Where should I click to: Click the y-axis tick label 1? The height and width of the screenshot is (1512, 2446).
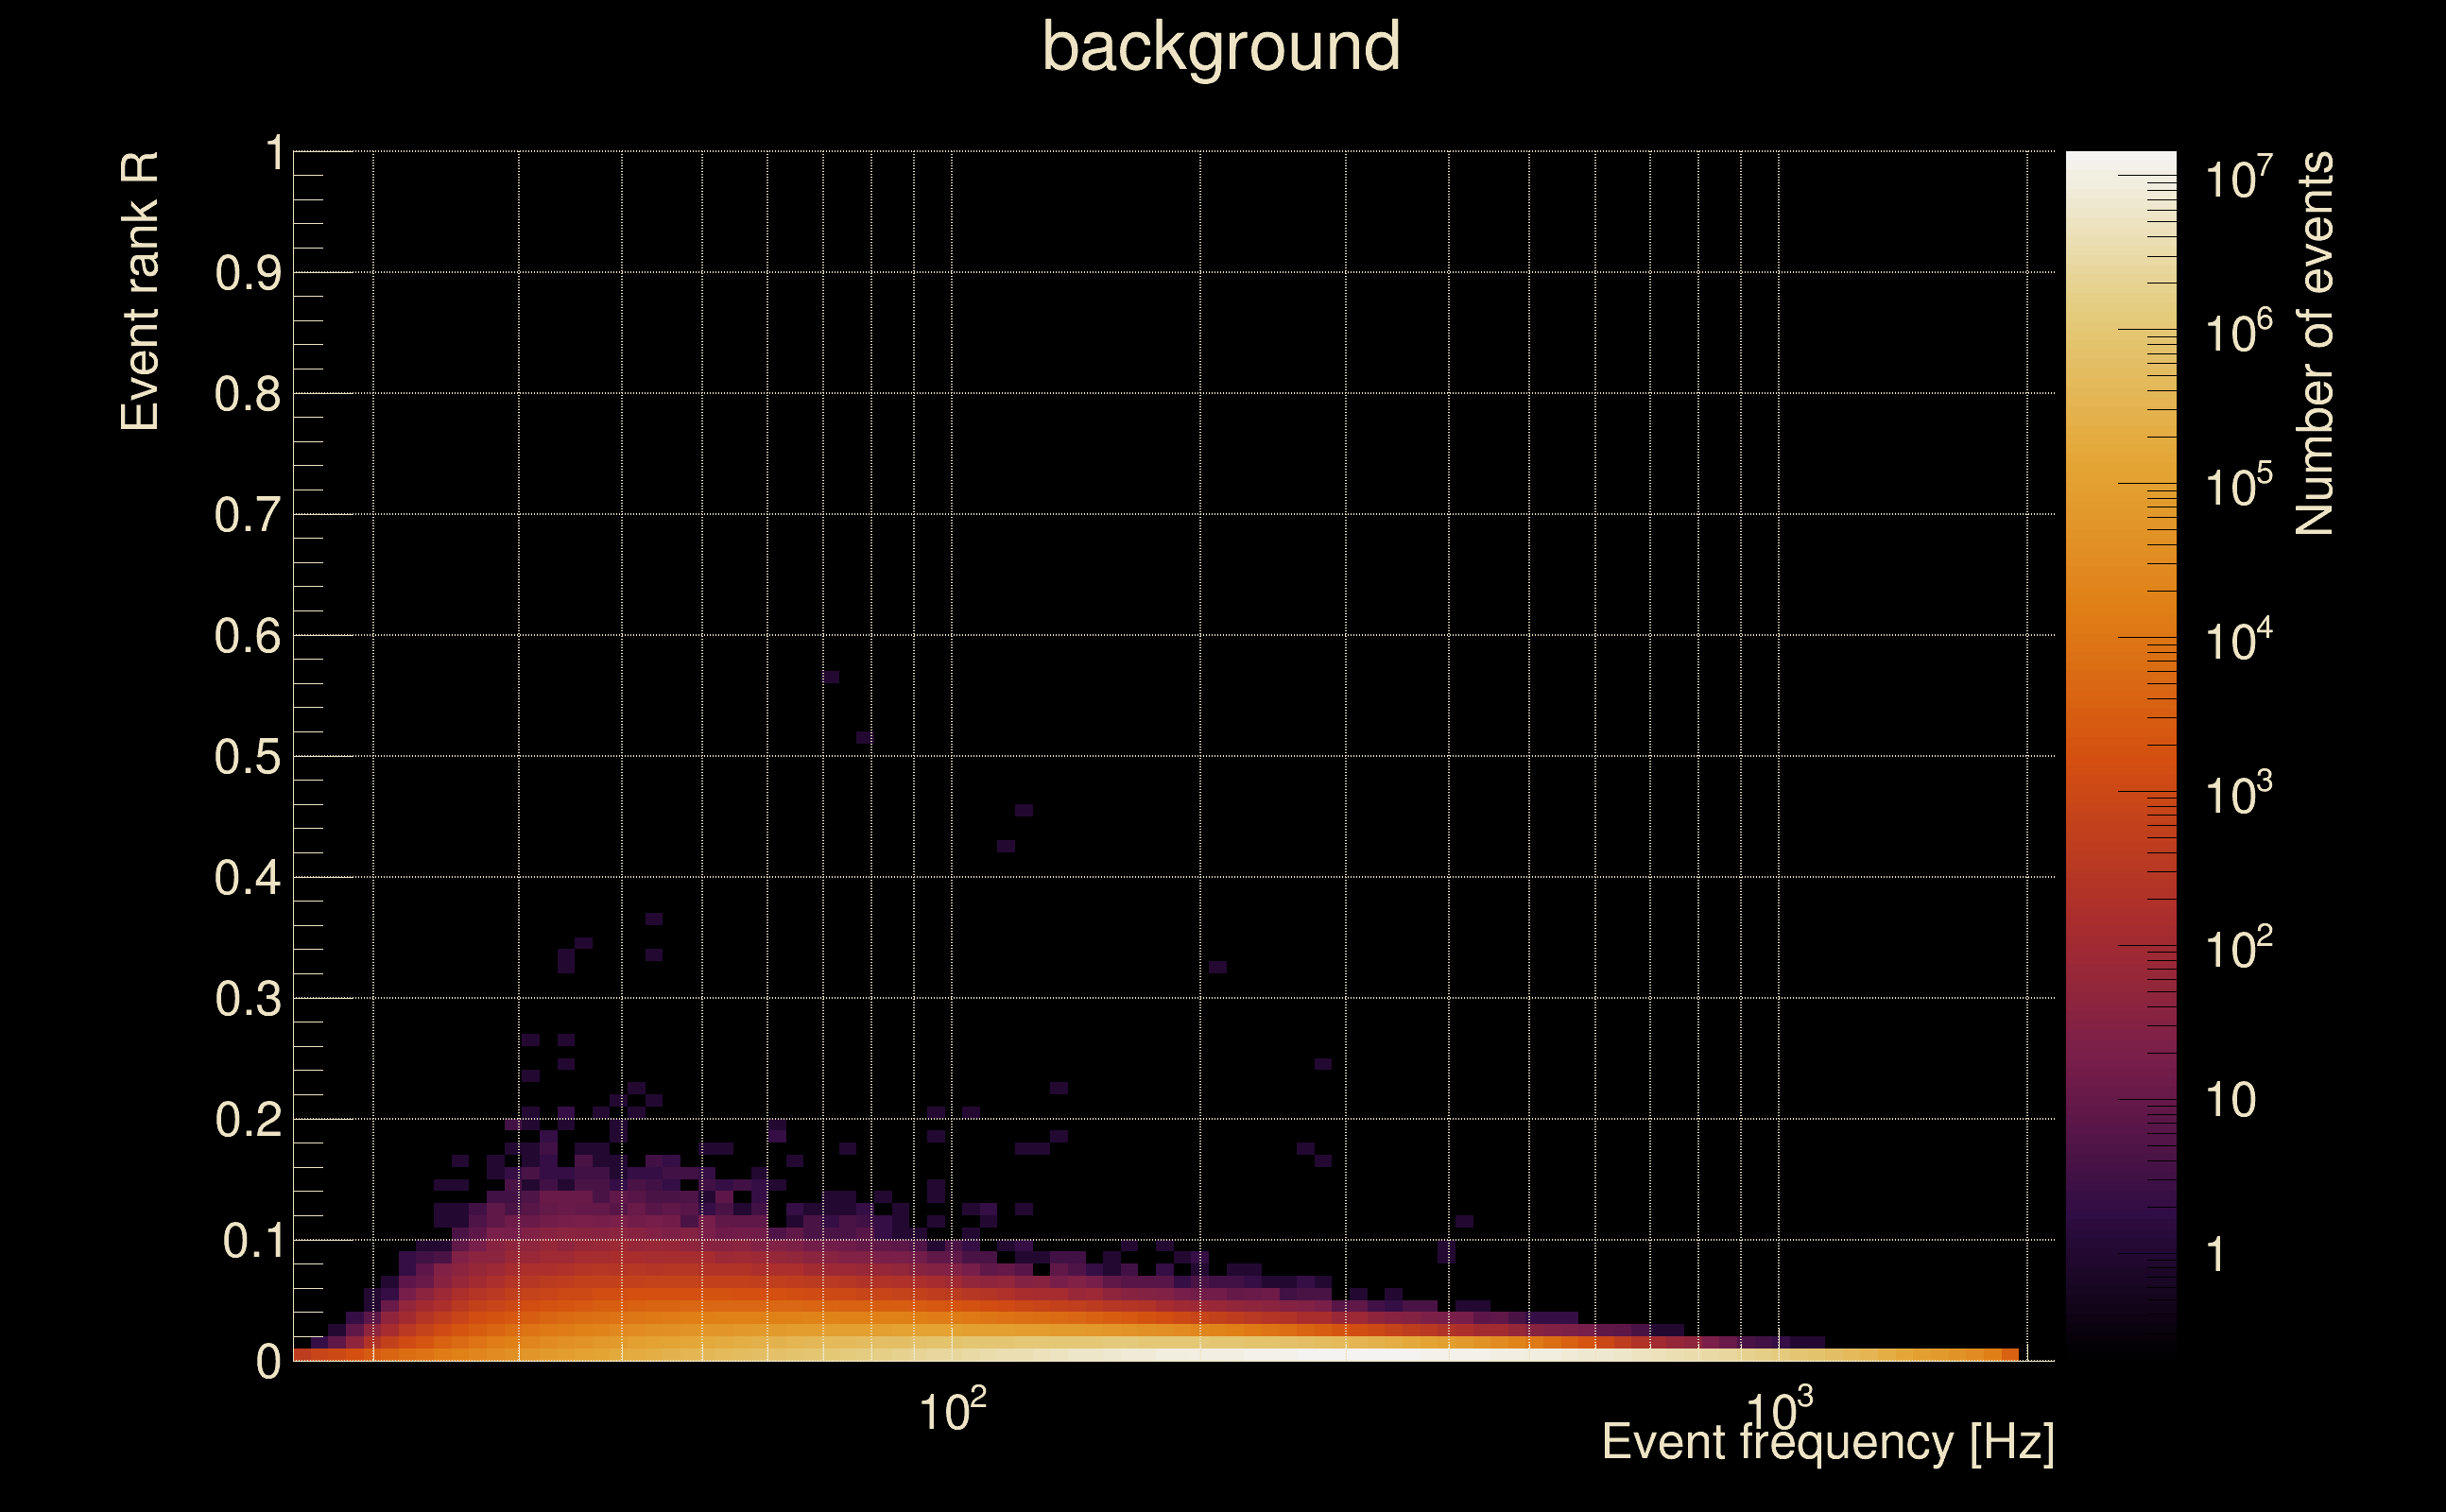[x=274, y=154]
